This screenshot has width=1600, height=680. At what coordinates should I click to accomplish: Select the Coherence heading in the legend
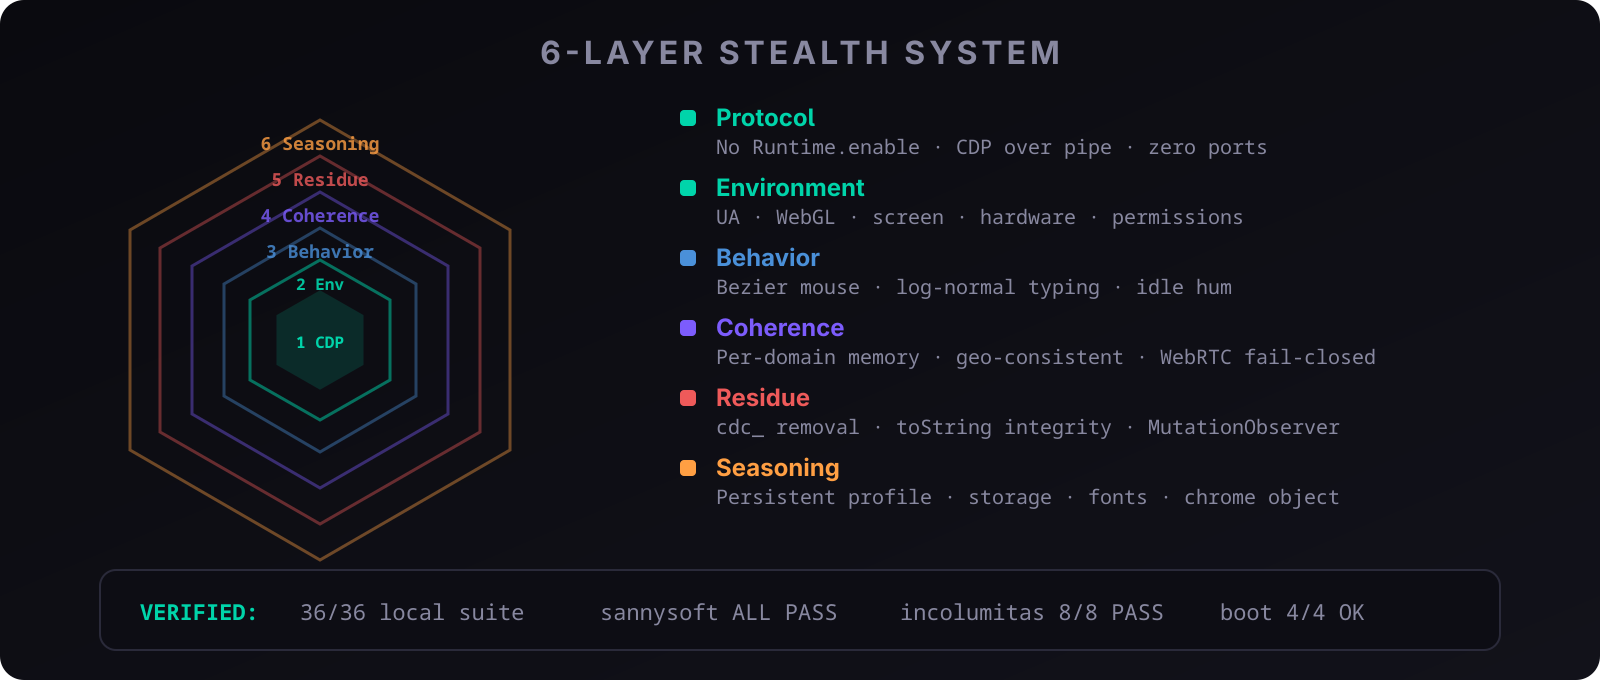tap(780, 328)
